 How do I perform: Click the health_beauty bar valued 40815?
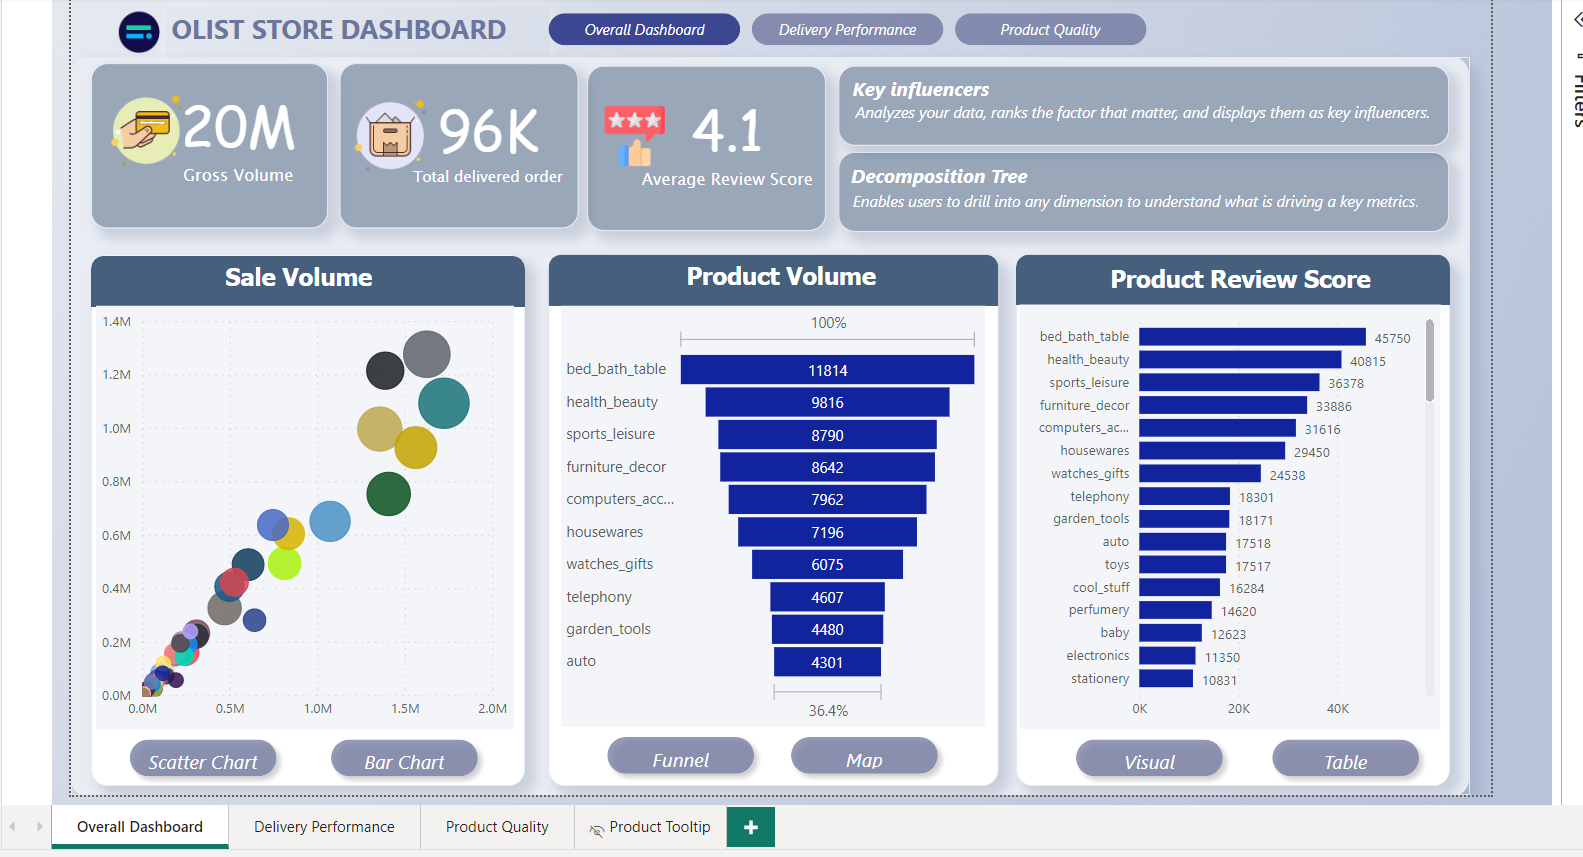pyautogui.click(x=1240, y=360)
